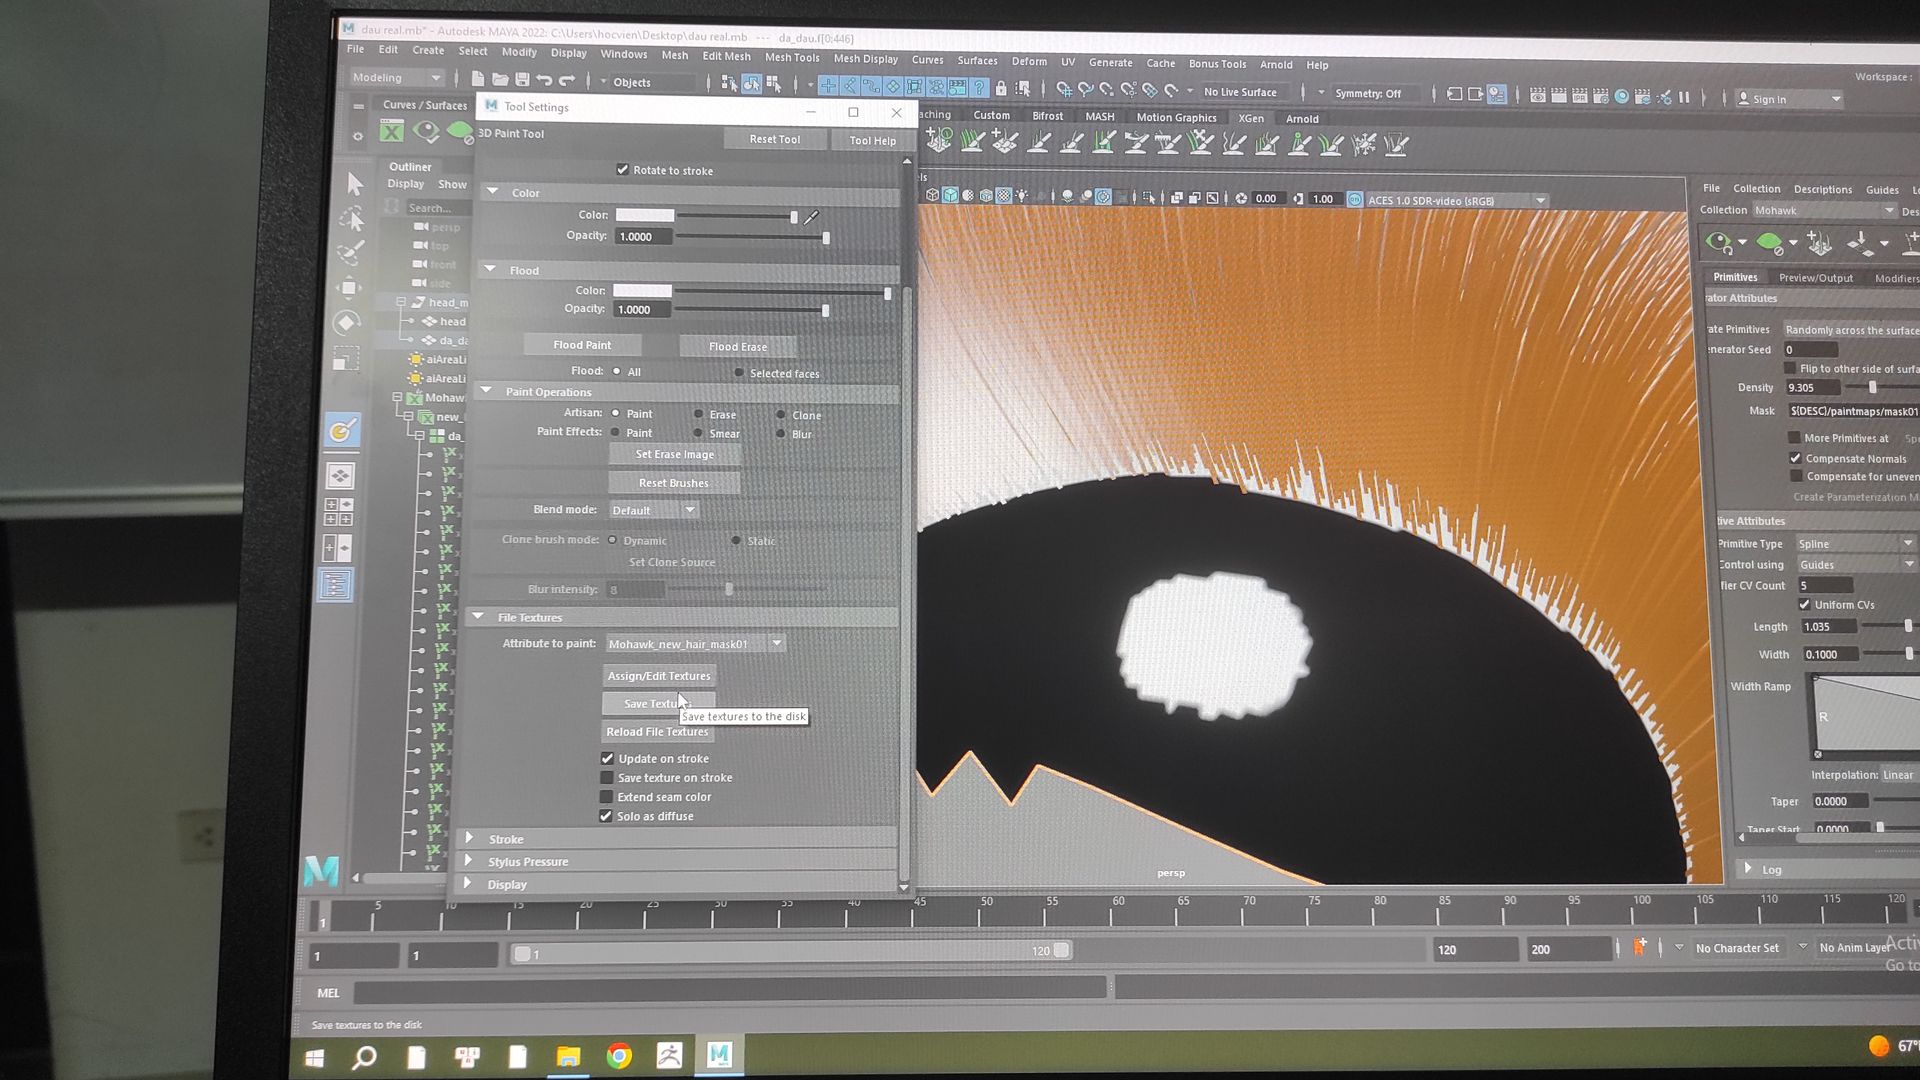1920x1080 pixels.
Task: Uncheck Rotate to stroke
Action: pos(623,170)
